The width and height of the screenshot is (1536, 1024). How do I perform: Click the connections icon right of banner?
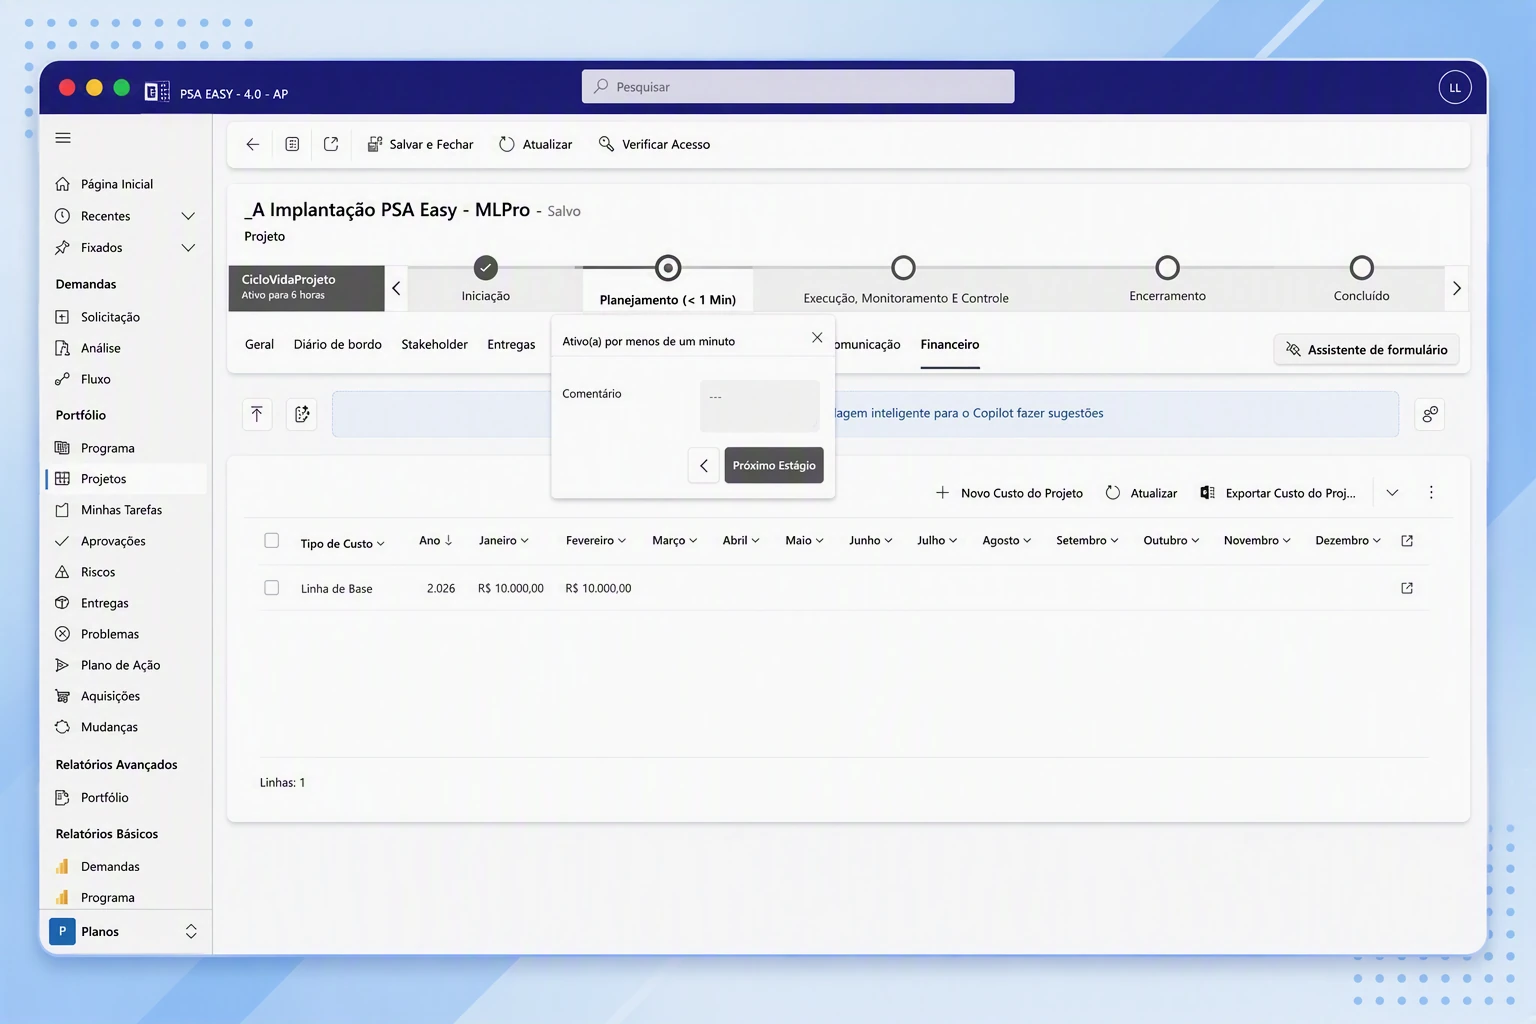1430,414
